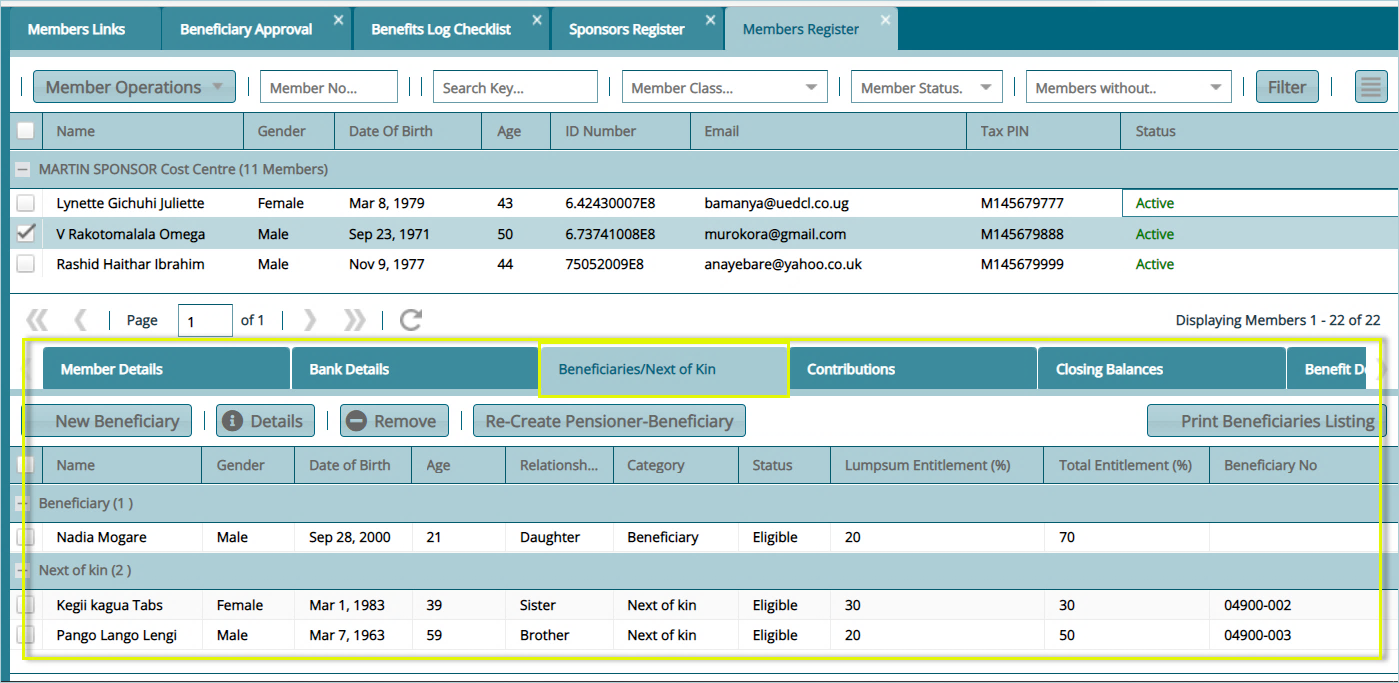Check Kegii kagua Tabs row checkbox
1399x683 pixels.
[25, 605]
